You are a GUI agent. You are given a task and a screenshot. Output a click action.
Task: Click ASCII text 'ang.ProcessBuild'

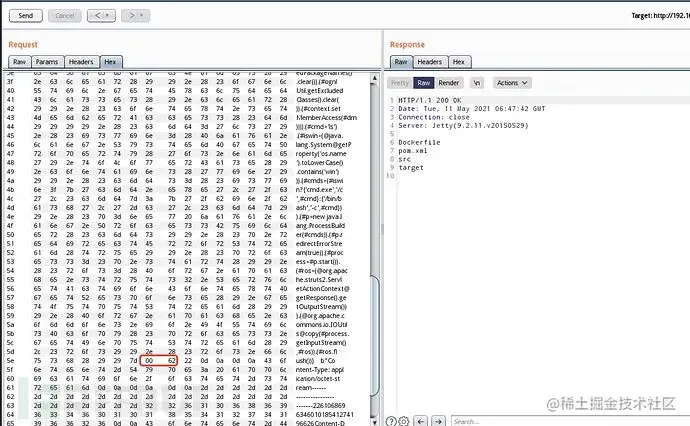coord(320,225)
